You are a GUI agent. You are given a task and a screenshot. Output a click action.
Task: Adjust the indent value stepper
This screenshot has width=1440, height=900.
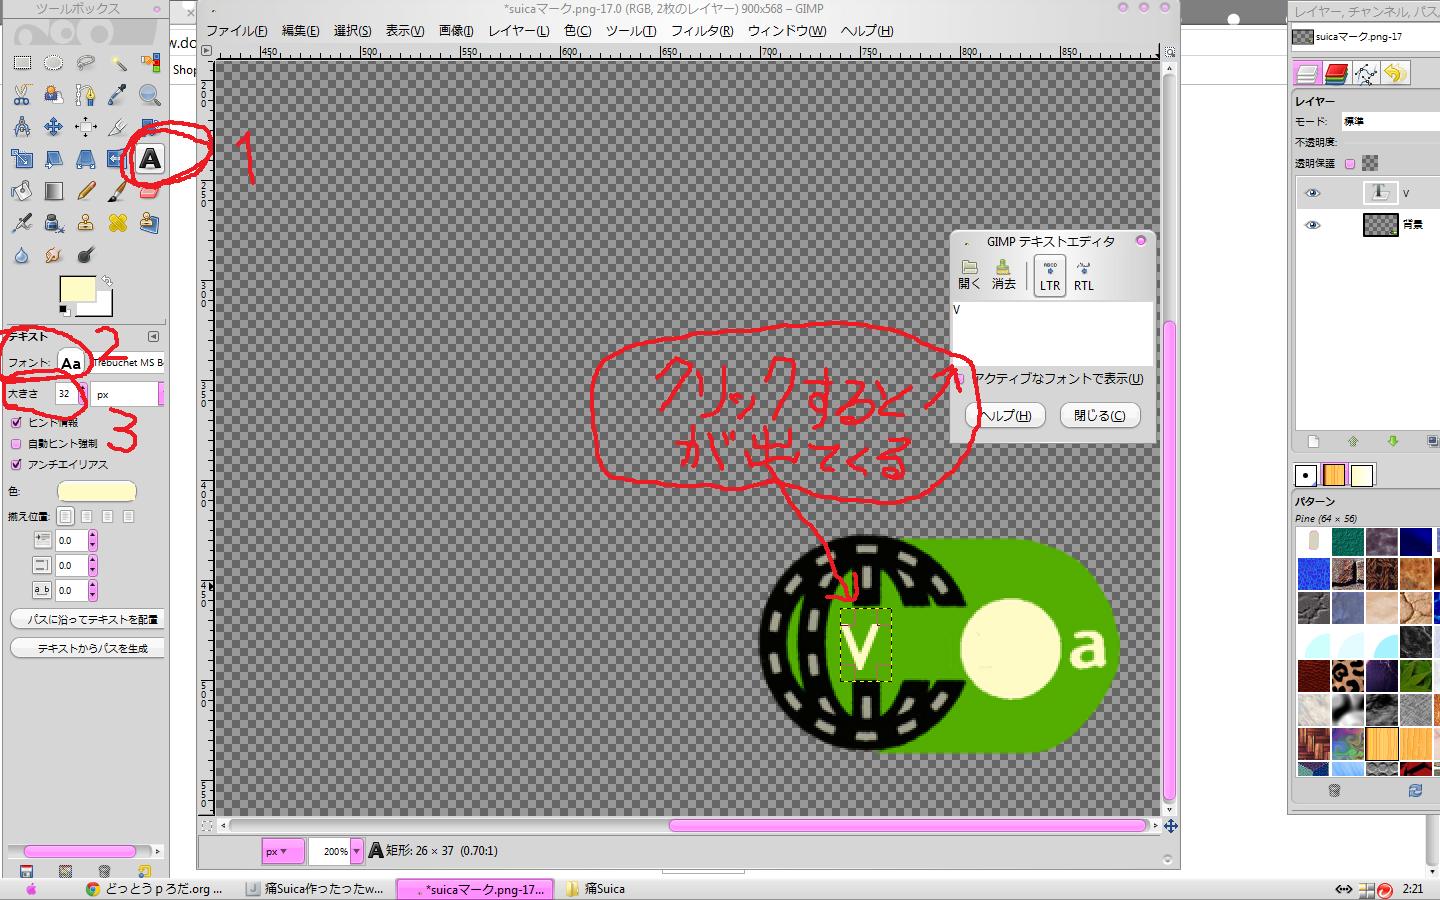click(x=92, y=540)
